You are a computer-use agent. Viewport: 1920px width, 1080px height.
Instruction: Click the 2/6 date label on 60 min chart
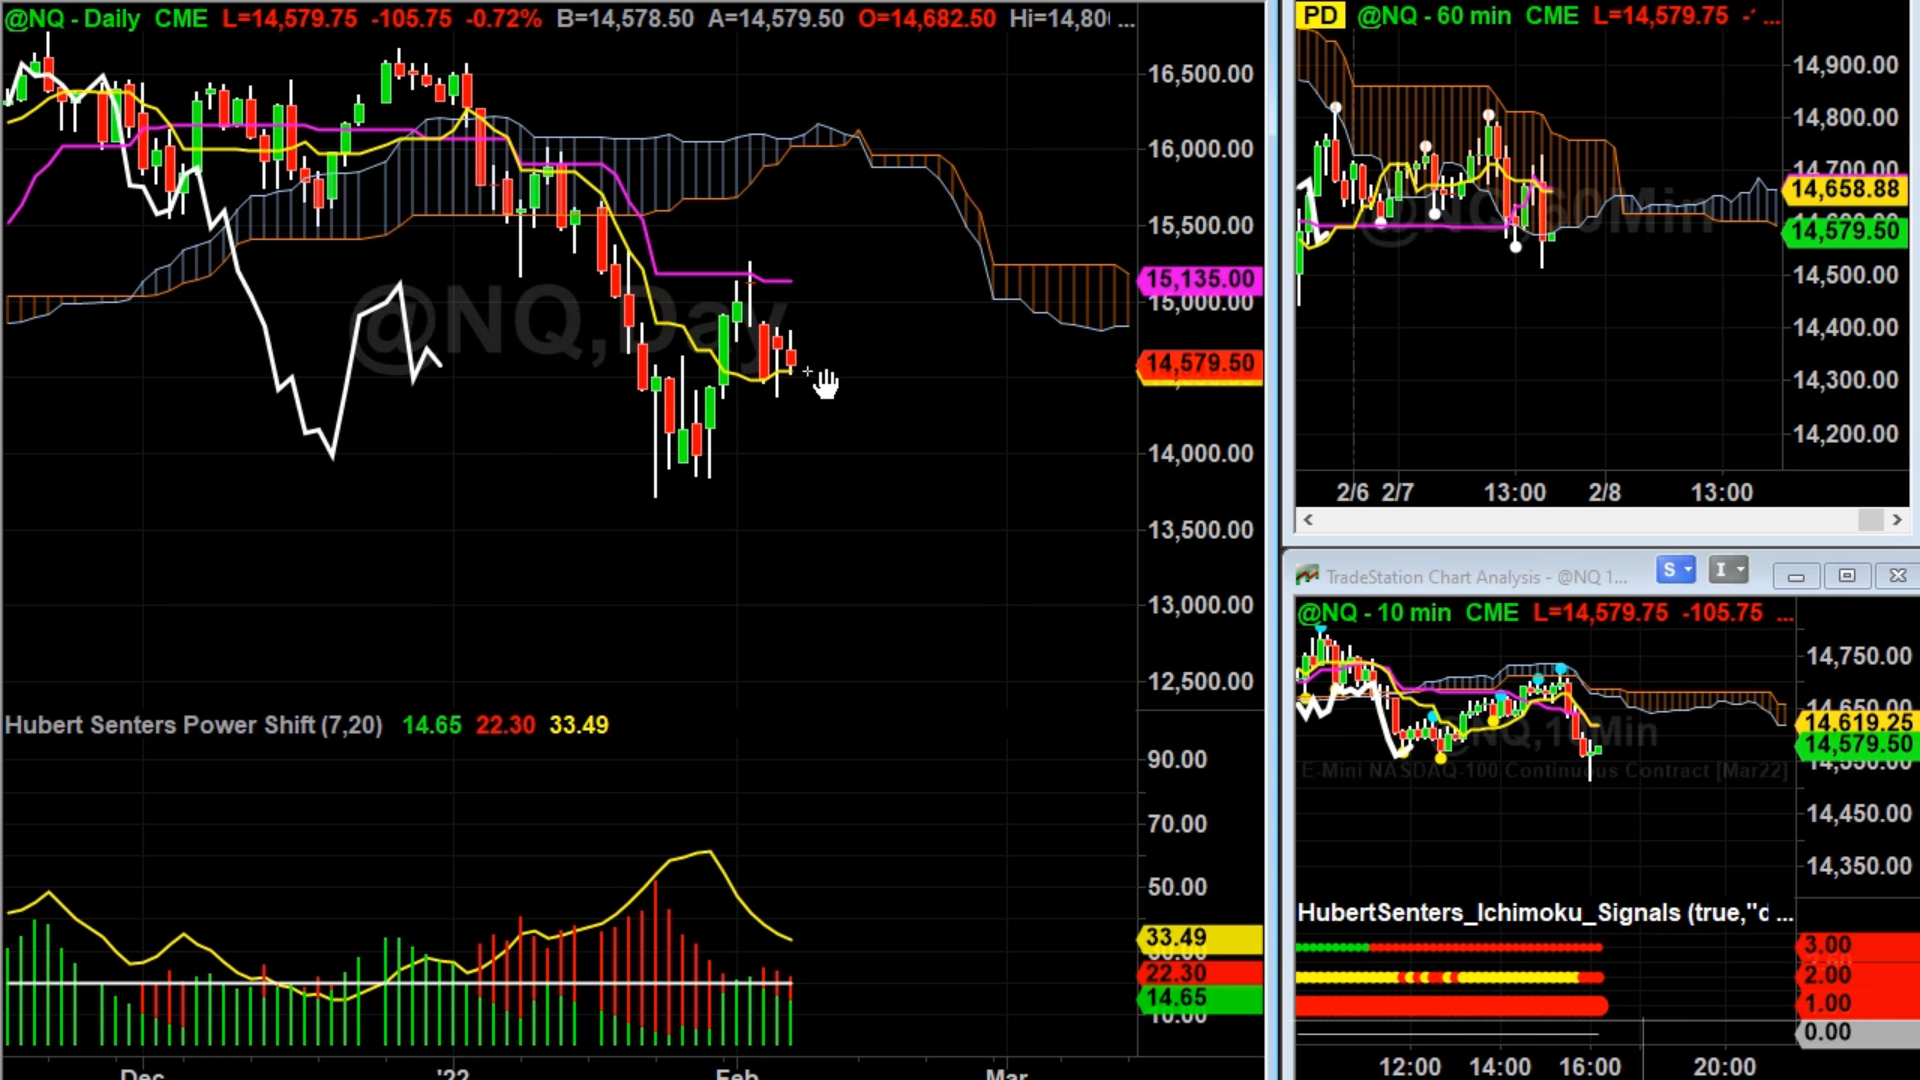click(1353, 493)
